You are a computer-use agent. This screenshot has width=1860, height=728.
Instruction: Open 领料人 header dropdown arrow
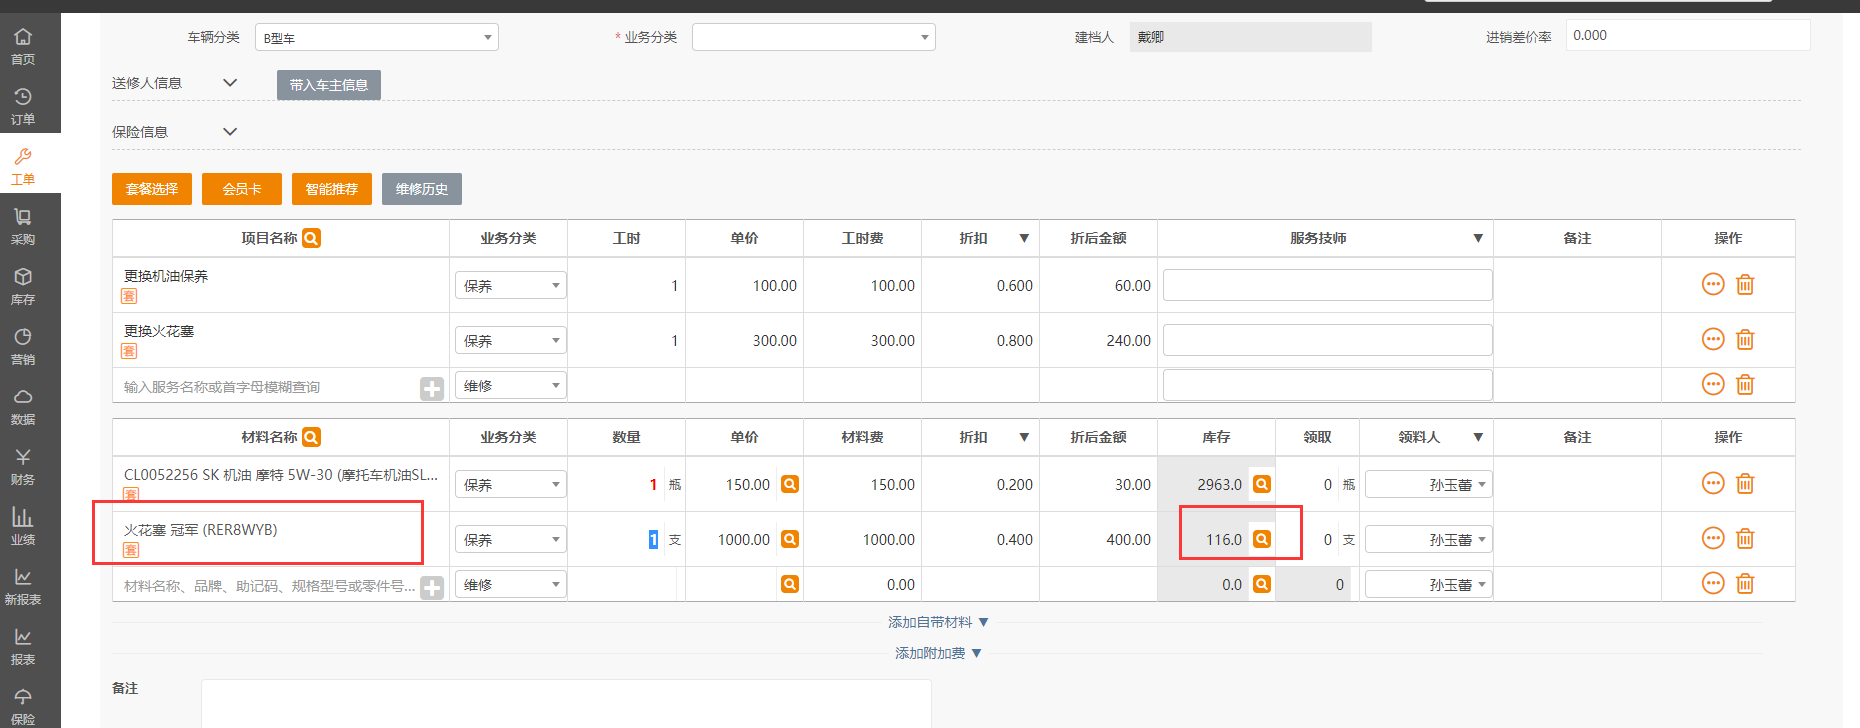click(1478, 437)
